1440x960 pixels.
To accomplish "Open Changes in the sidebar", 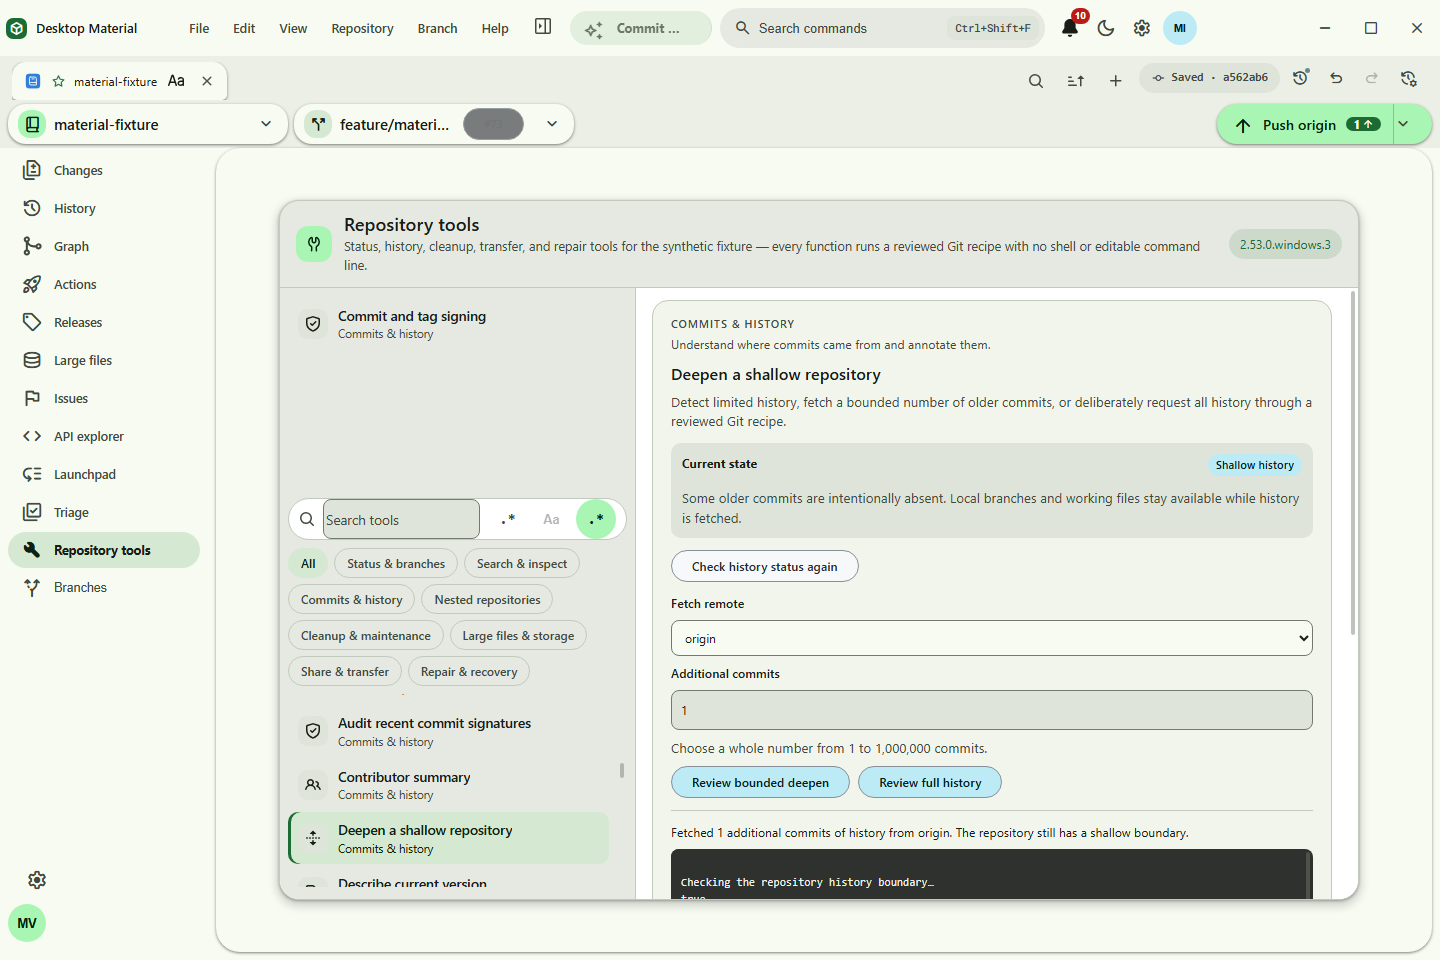I will point(104,170).
